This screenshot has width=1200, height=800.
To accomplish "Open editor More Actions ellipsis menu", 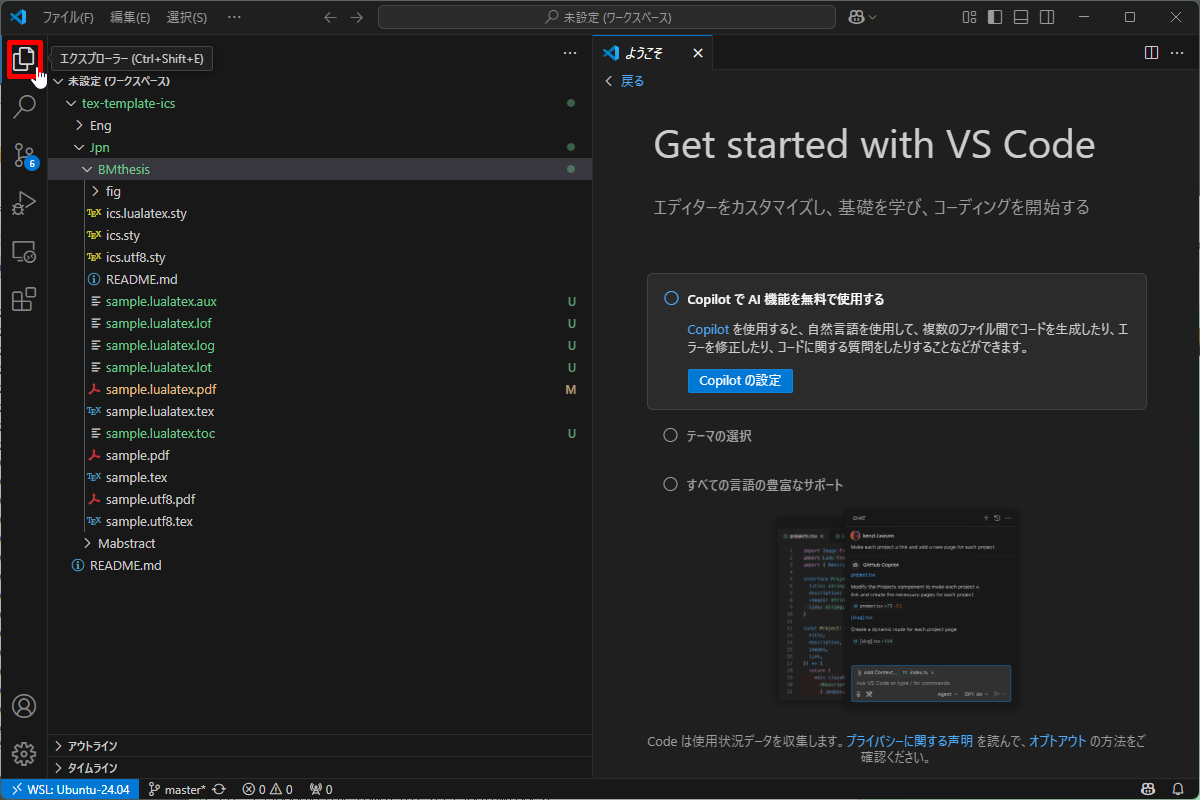I will (x=1179, y=53).
